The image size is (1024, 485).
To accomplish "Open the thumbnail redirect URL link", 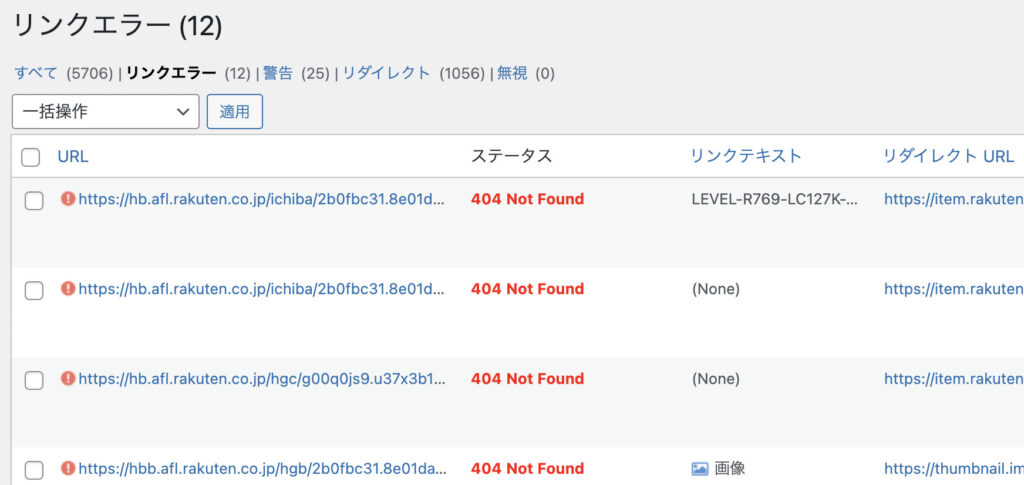I will coord(953,469).
